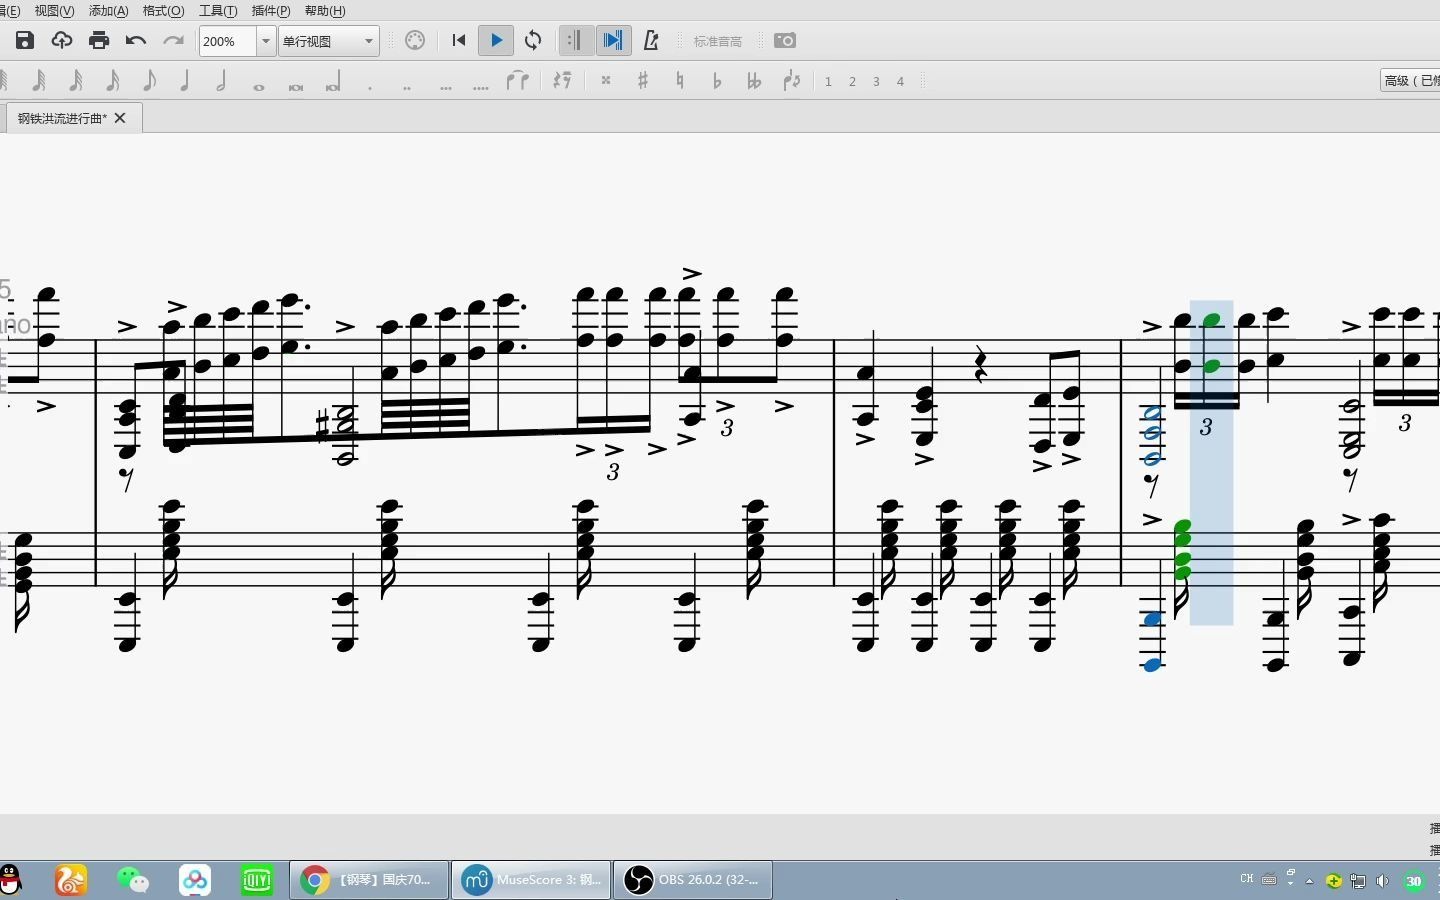Open the 单行视图 view mode dropdown

(x=329, y=41)
